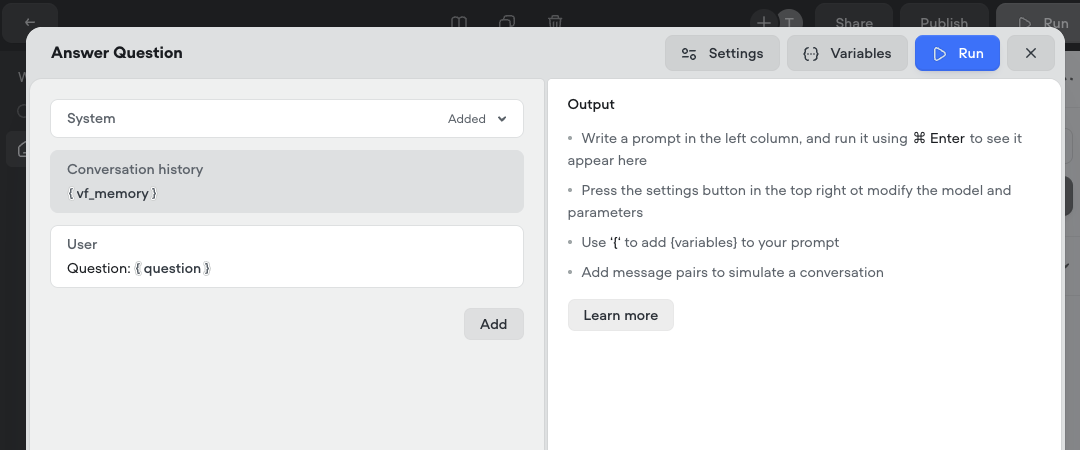Click the Added status label in the System row

[466, 119]
